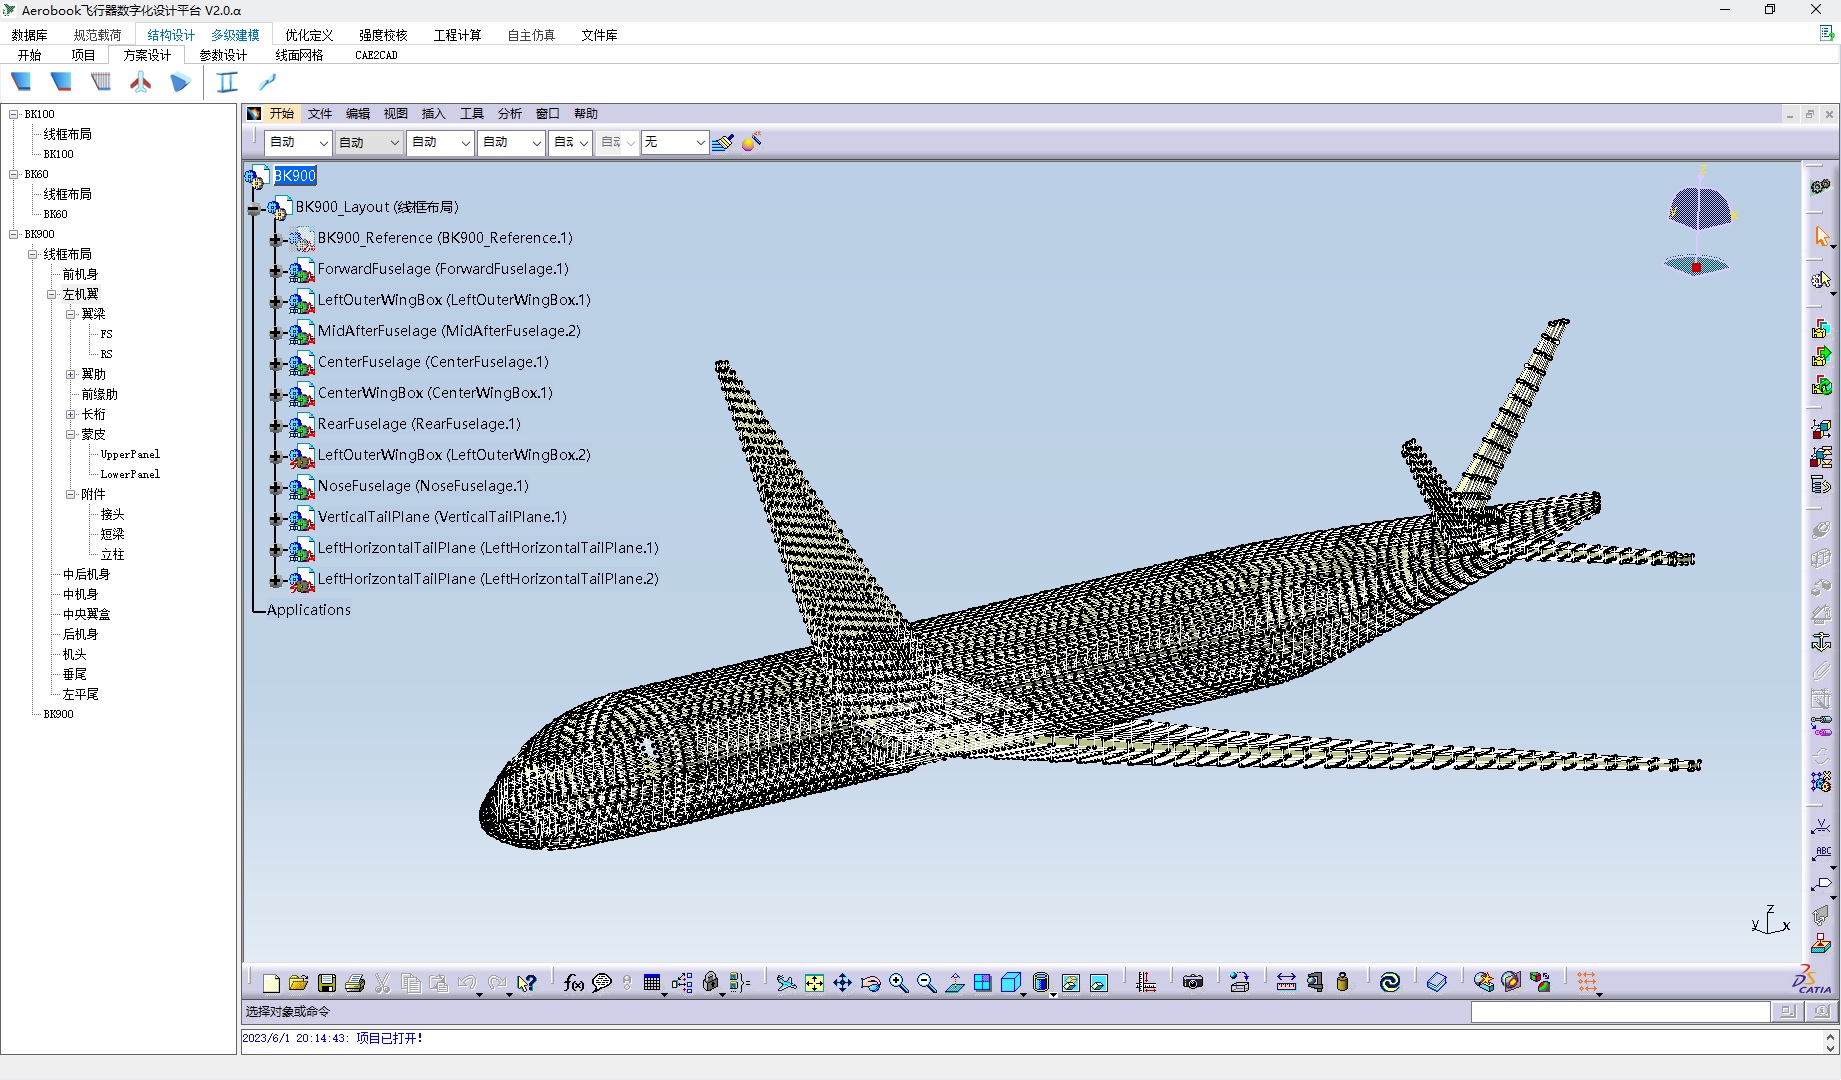Select UpperPanel in the left tree
The image size is (1841, 1080).
130,454
